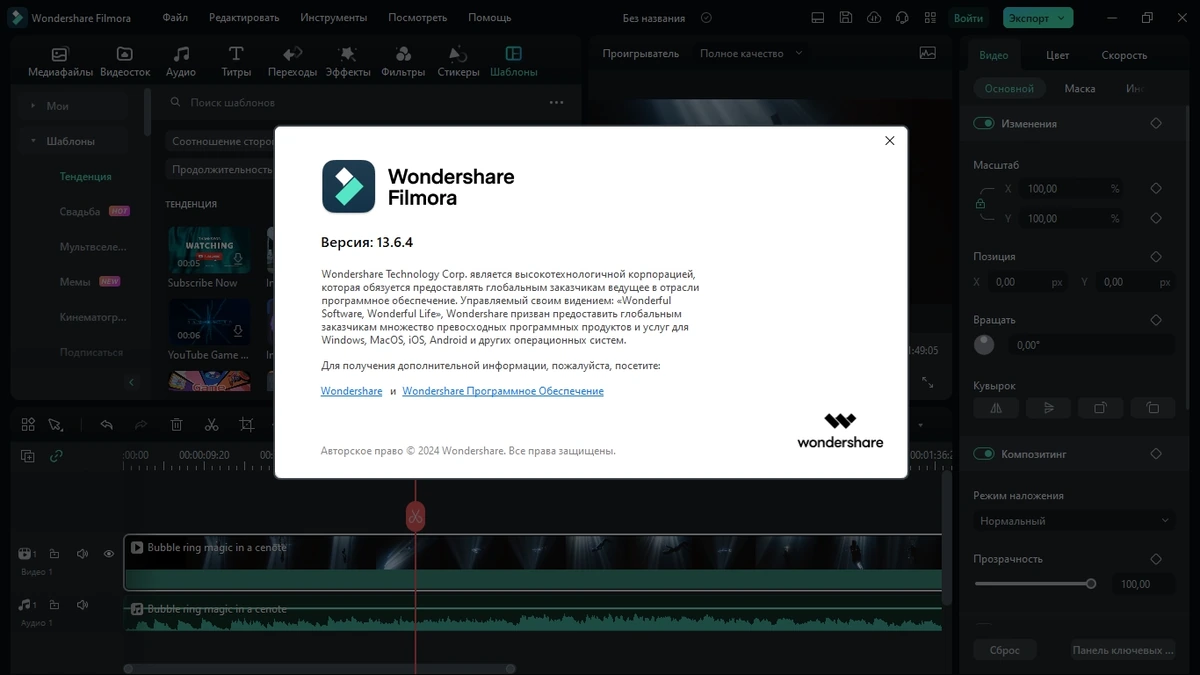This screenshot has height=675, width=1200.
Task: Toggle the Композитинг switch
Action: click(x=984, y=454)
